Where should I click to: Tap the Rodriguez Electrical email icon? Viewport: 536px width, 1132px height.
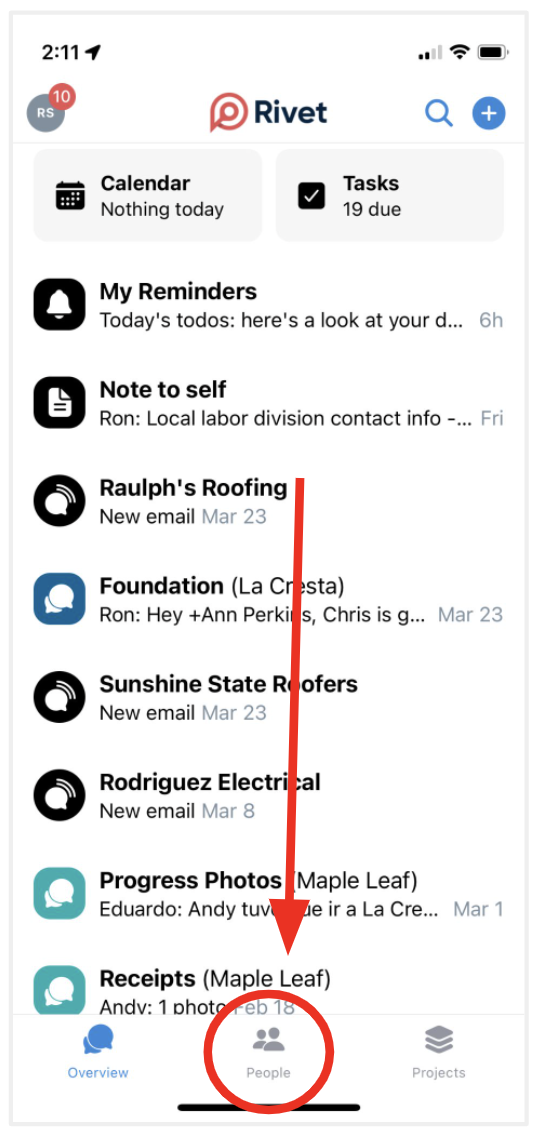[59, 795]
